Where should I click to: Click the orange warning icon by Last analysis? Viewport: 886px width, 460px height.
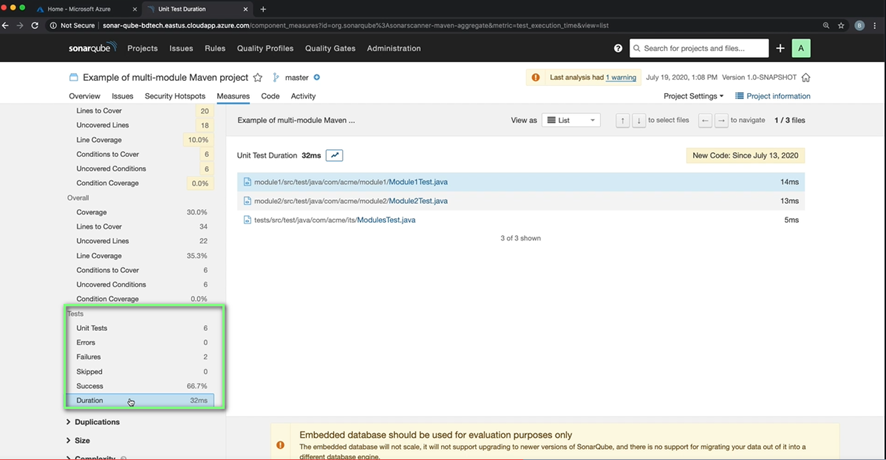[535, 77]
